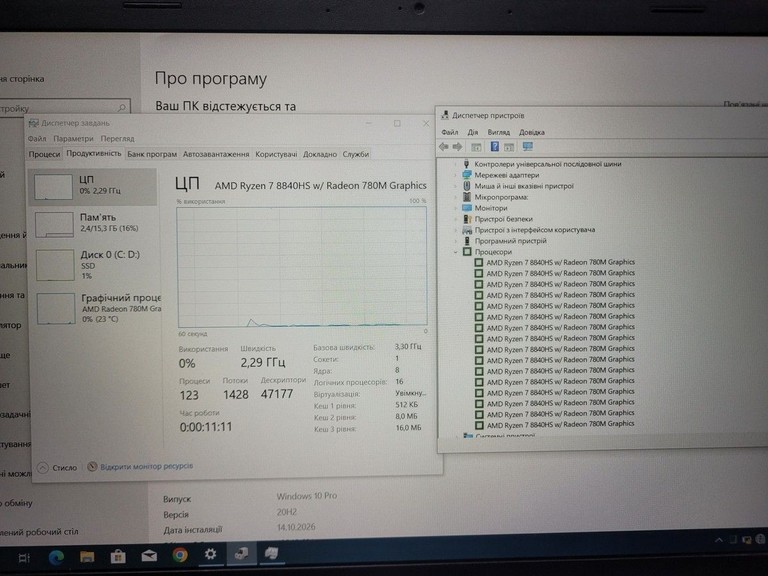
Task: Open File Explorer from the taskbar
Action: 87,556
